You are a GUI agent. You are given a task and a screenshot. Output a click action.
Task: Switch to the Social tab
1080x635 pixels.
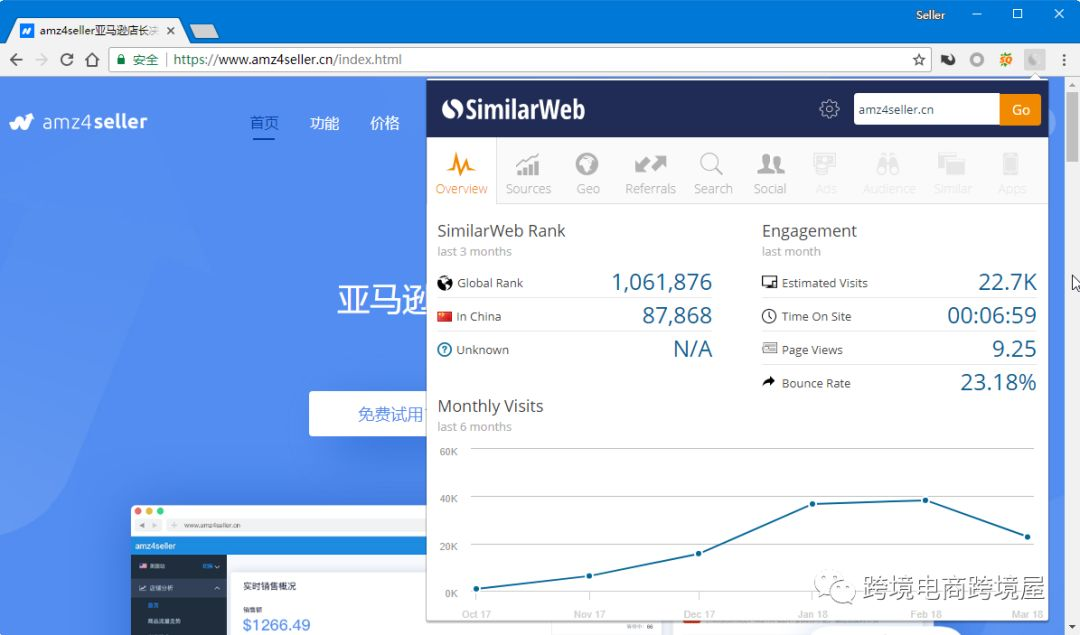[x=769, y=173]
